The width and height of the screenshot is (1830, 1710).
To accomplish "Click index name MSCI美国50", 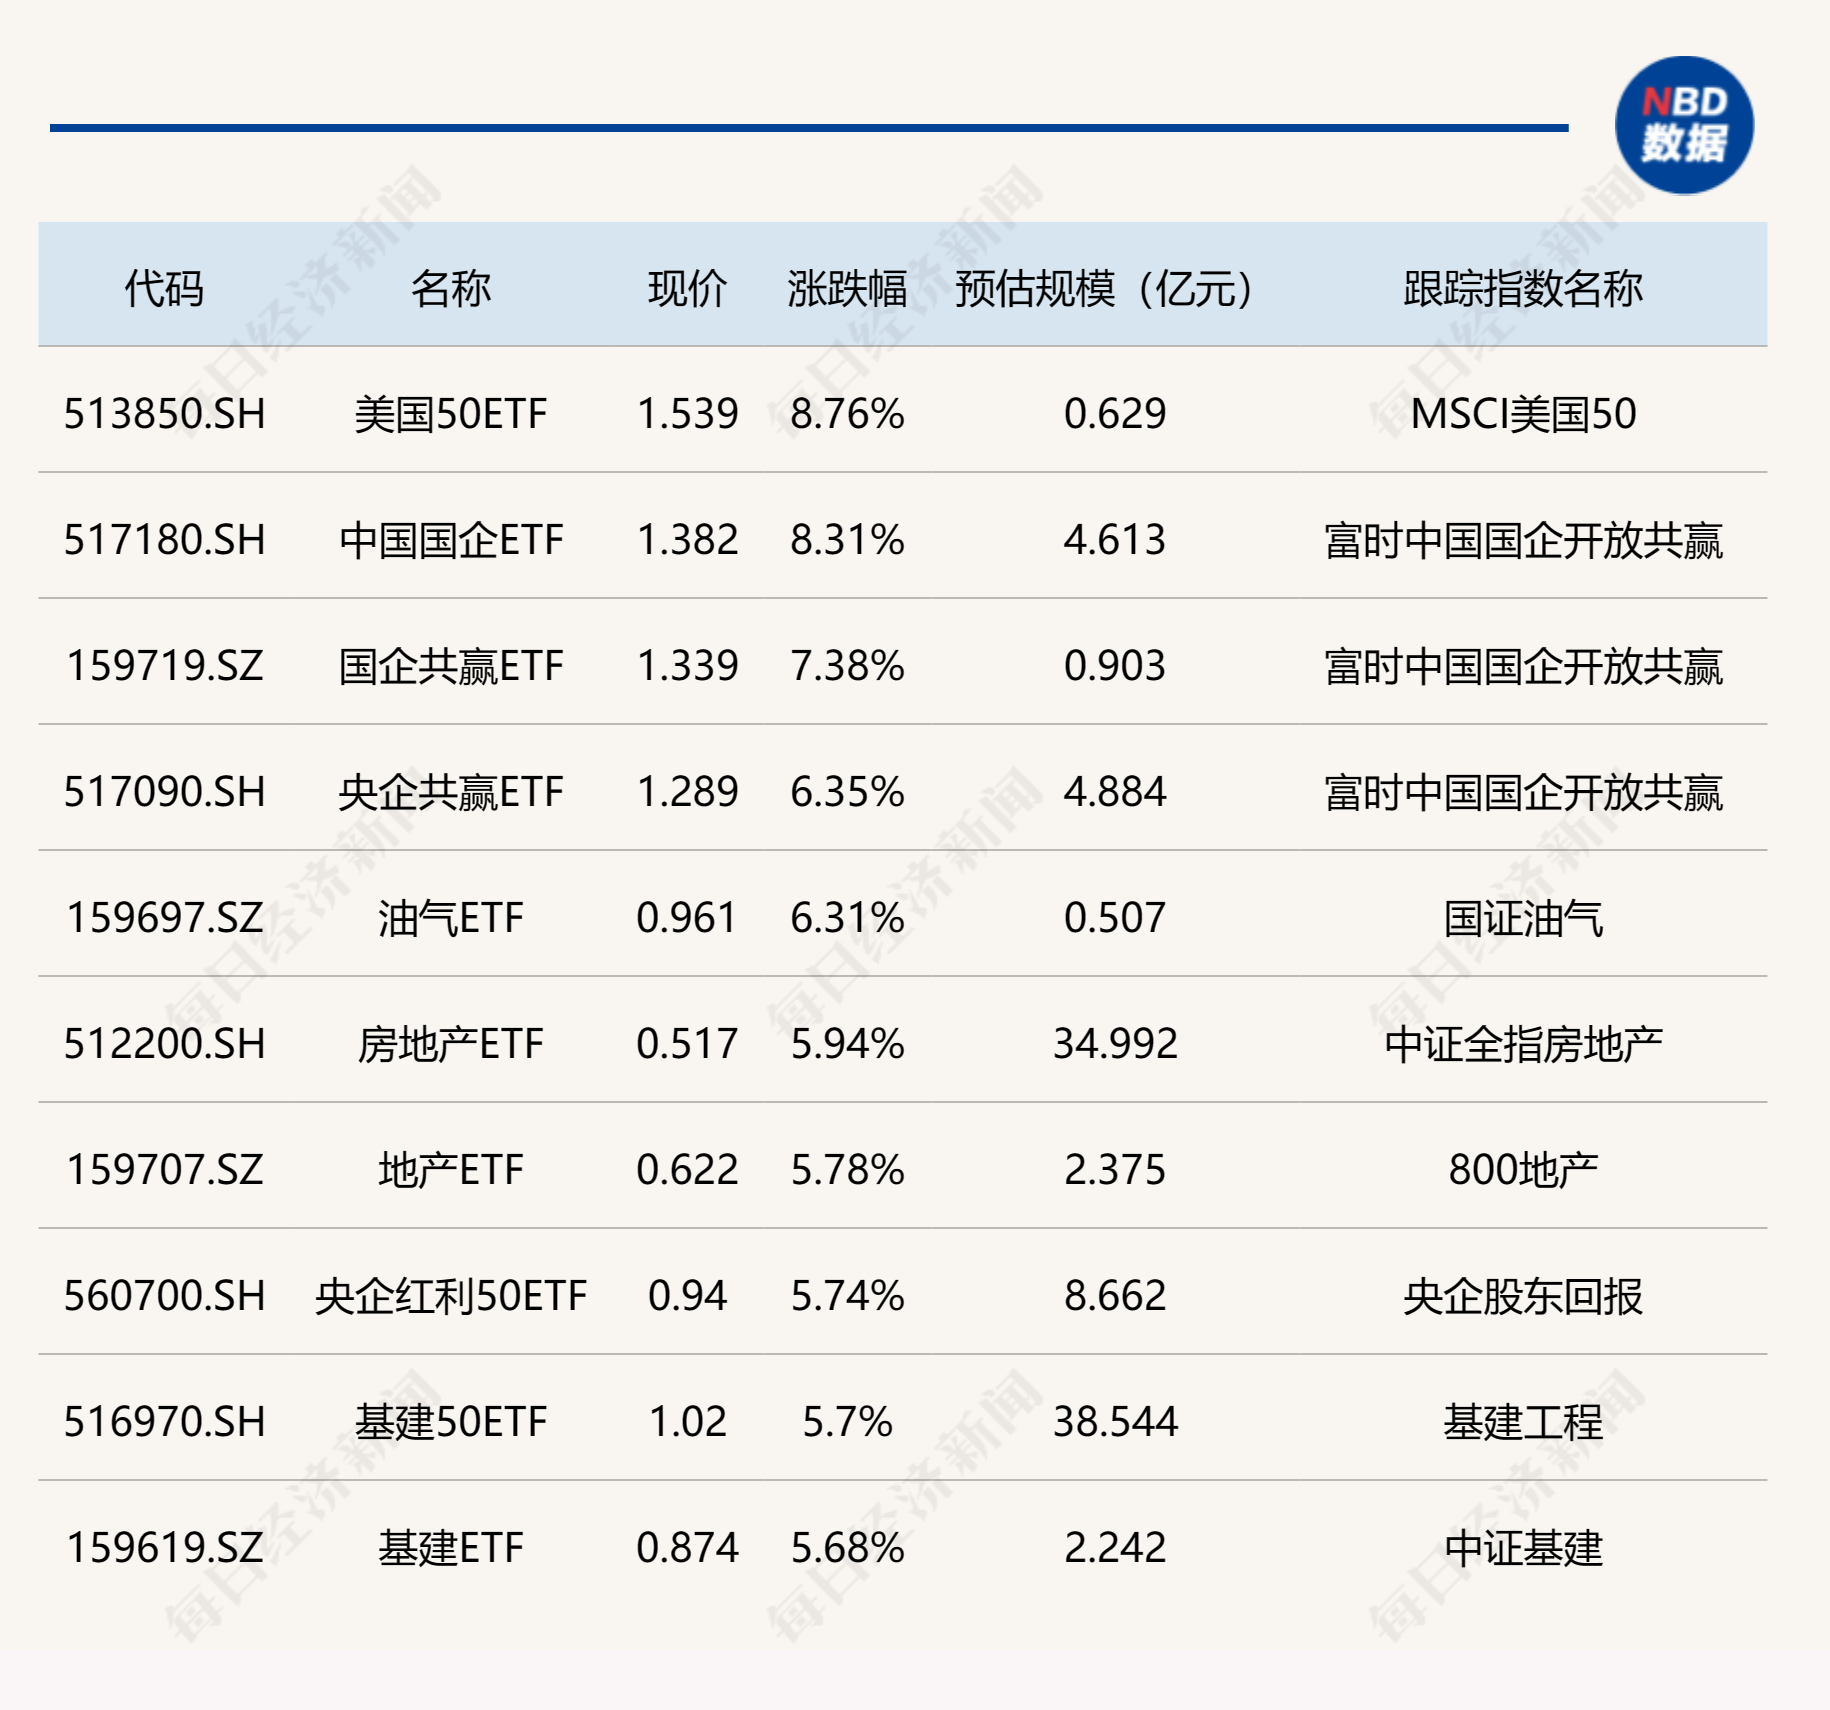I will coord(1523,414).
